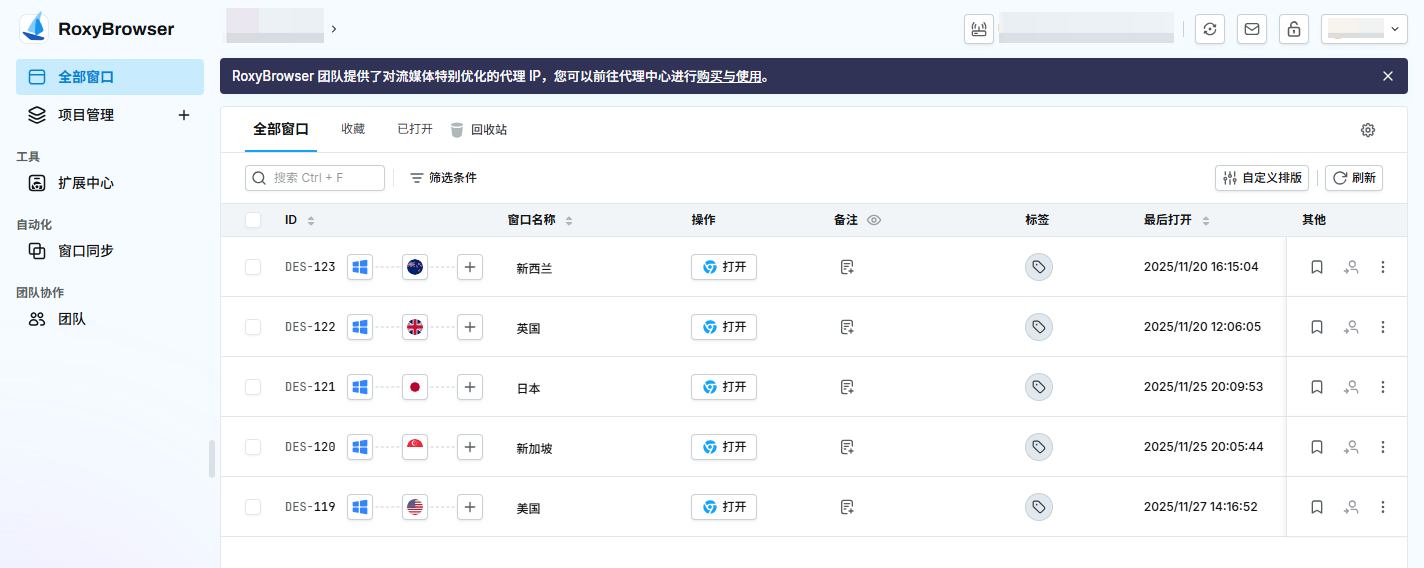The height and width of the screenshot is (568, 1424).
Task: Click the 自定义排版 button
Action: pos(1262,178)
